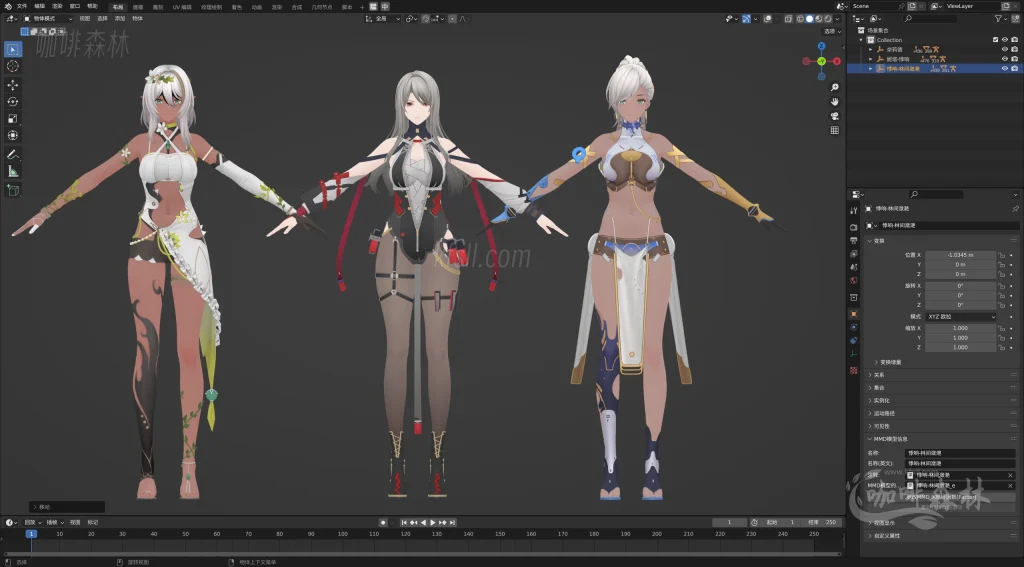The width and height of the screenshot is (1024, 567).
Task: Click the Location X value field
Action: (x=961, y=255)
